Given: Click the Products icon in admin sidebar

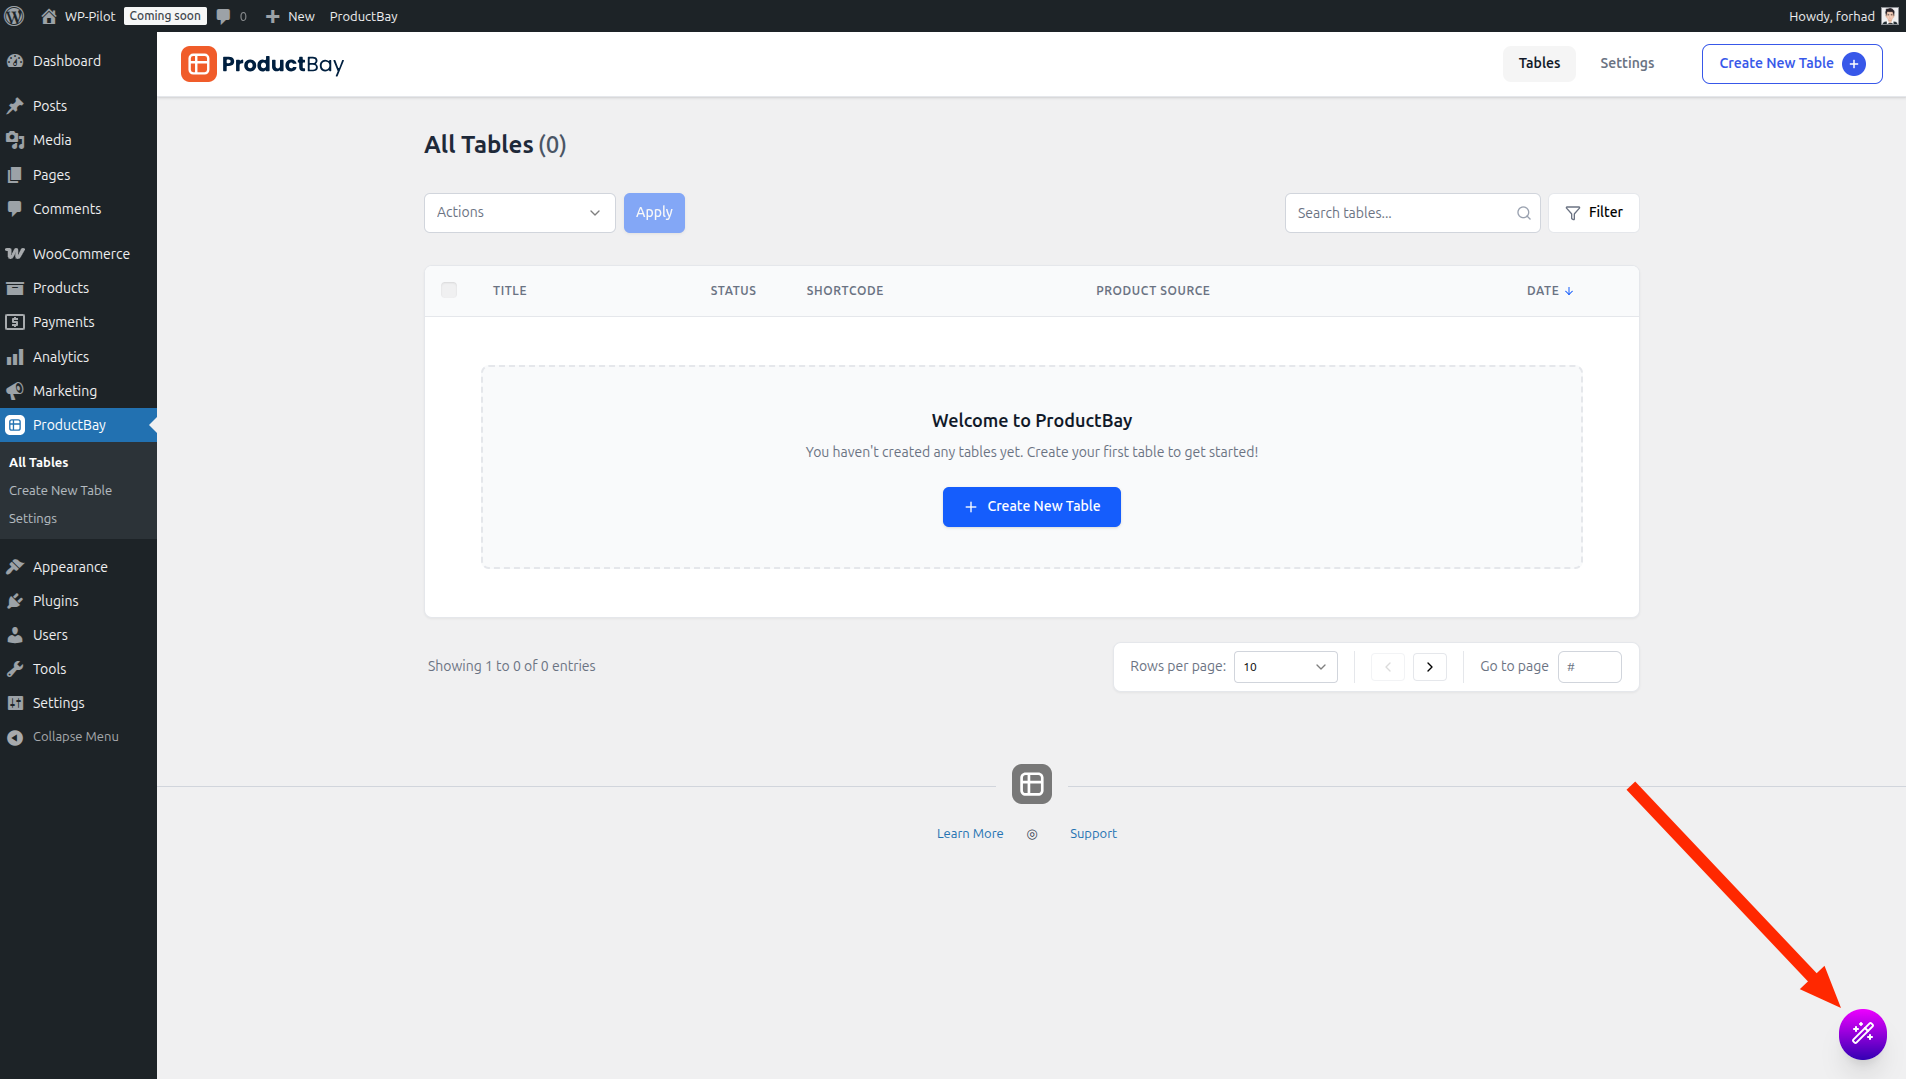Looking at the screenshot, I should [x=16, y=287].
